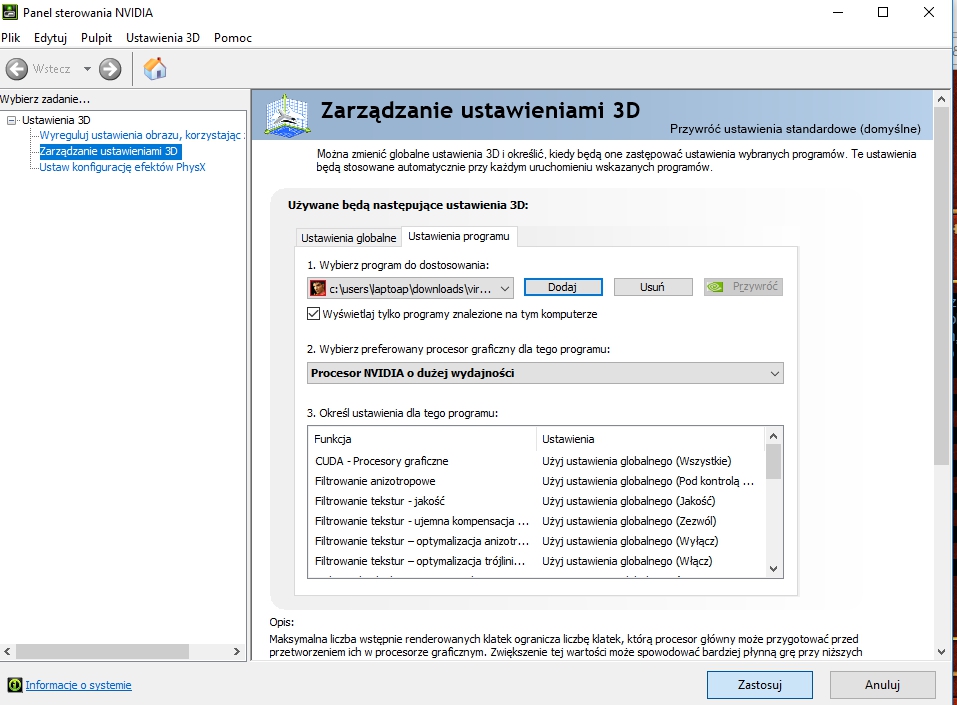Image resolution: width=957 pixels, height=705 pixels.
Task: Click settings list scroll up arrow
Action: coord(773,436)
